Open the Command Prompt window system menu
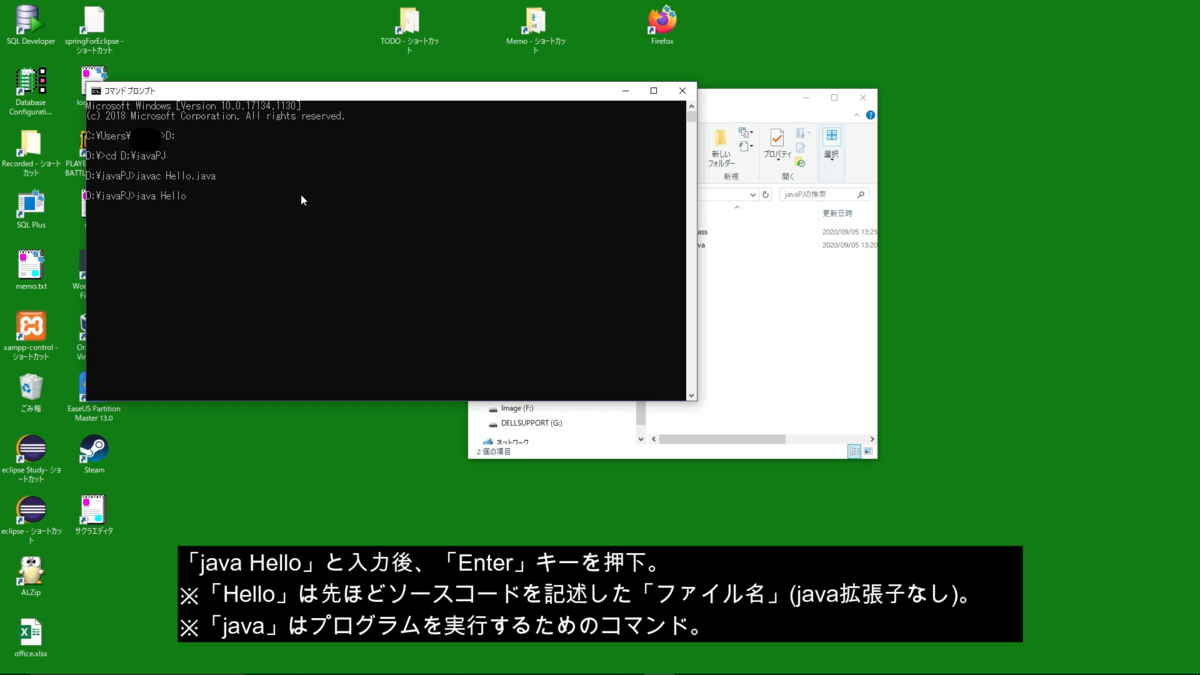Image resolution: width=1200 pixels, height=675 pixels. (x=98, y=90)
